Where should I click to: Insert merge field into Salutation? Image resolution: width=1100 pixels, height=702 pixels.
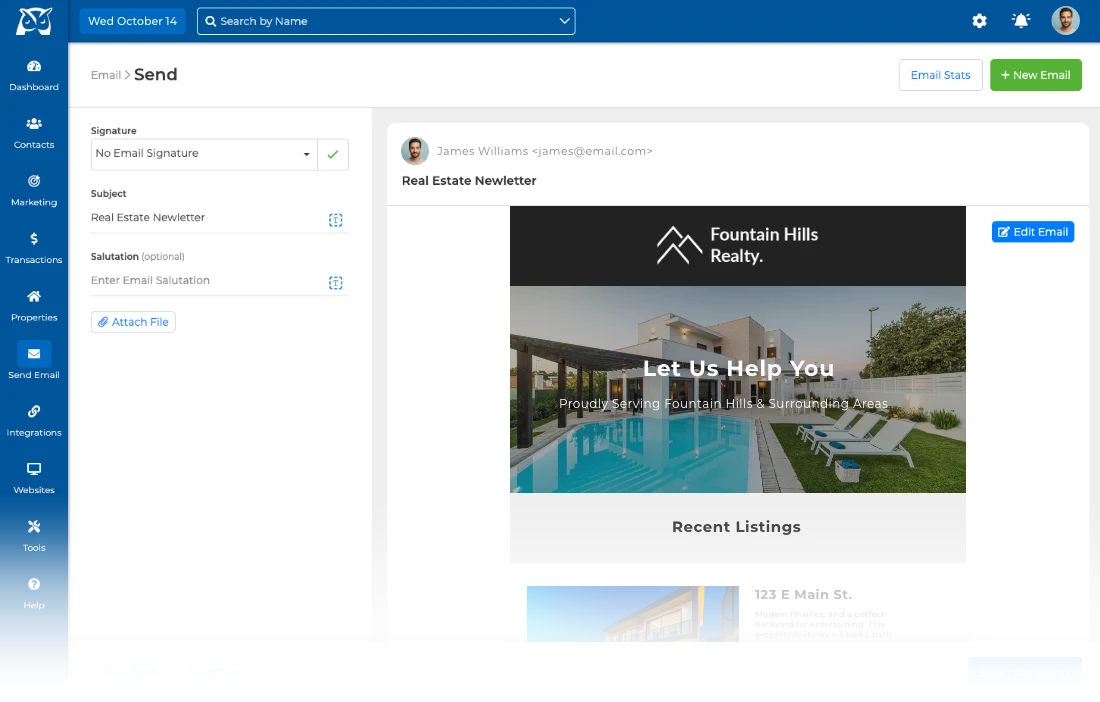tap(335, 283)
